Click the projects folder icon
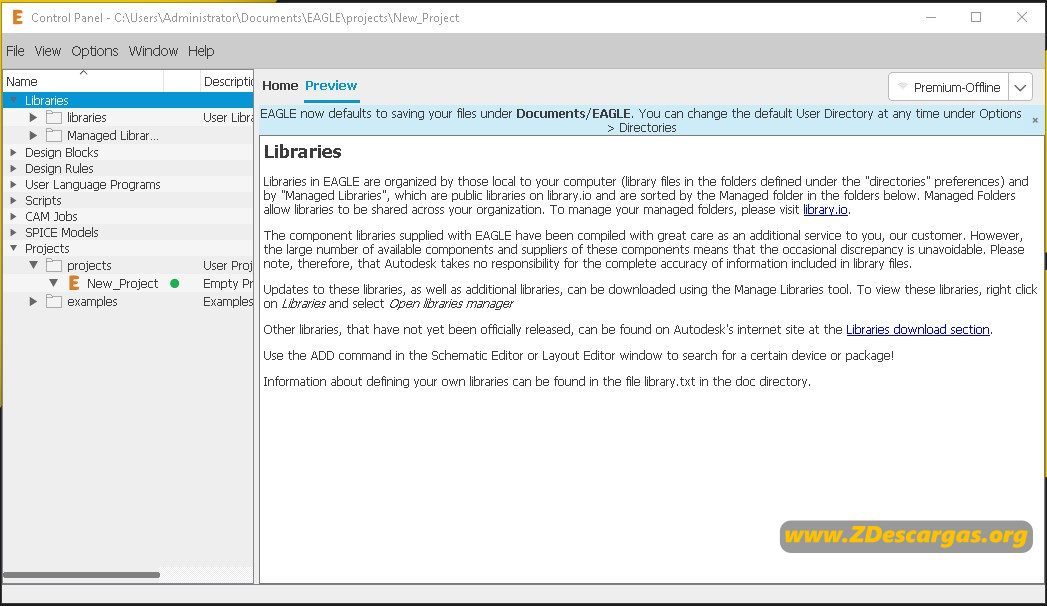The width and height of the screenshot is (1047, 606). (54, 266)
